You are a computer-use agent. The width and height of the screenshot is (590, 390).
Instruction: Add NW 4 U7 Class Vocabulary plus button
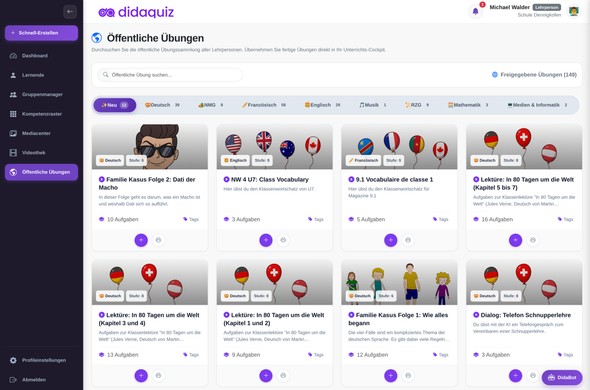coord(266,240)
